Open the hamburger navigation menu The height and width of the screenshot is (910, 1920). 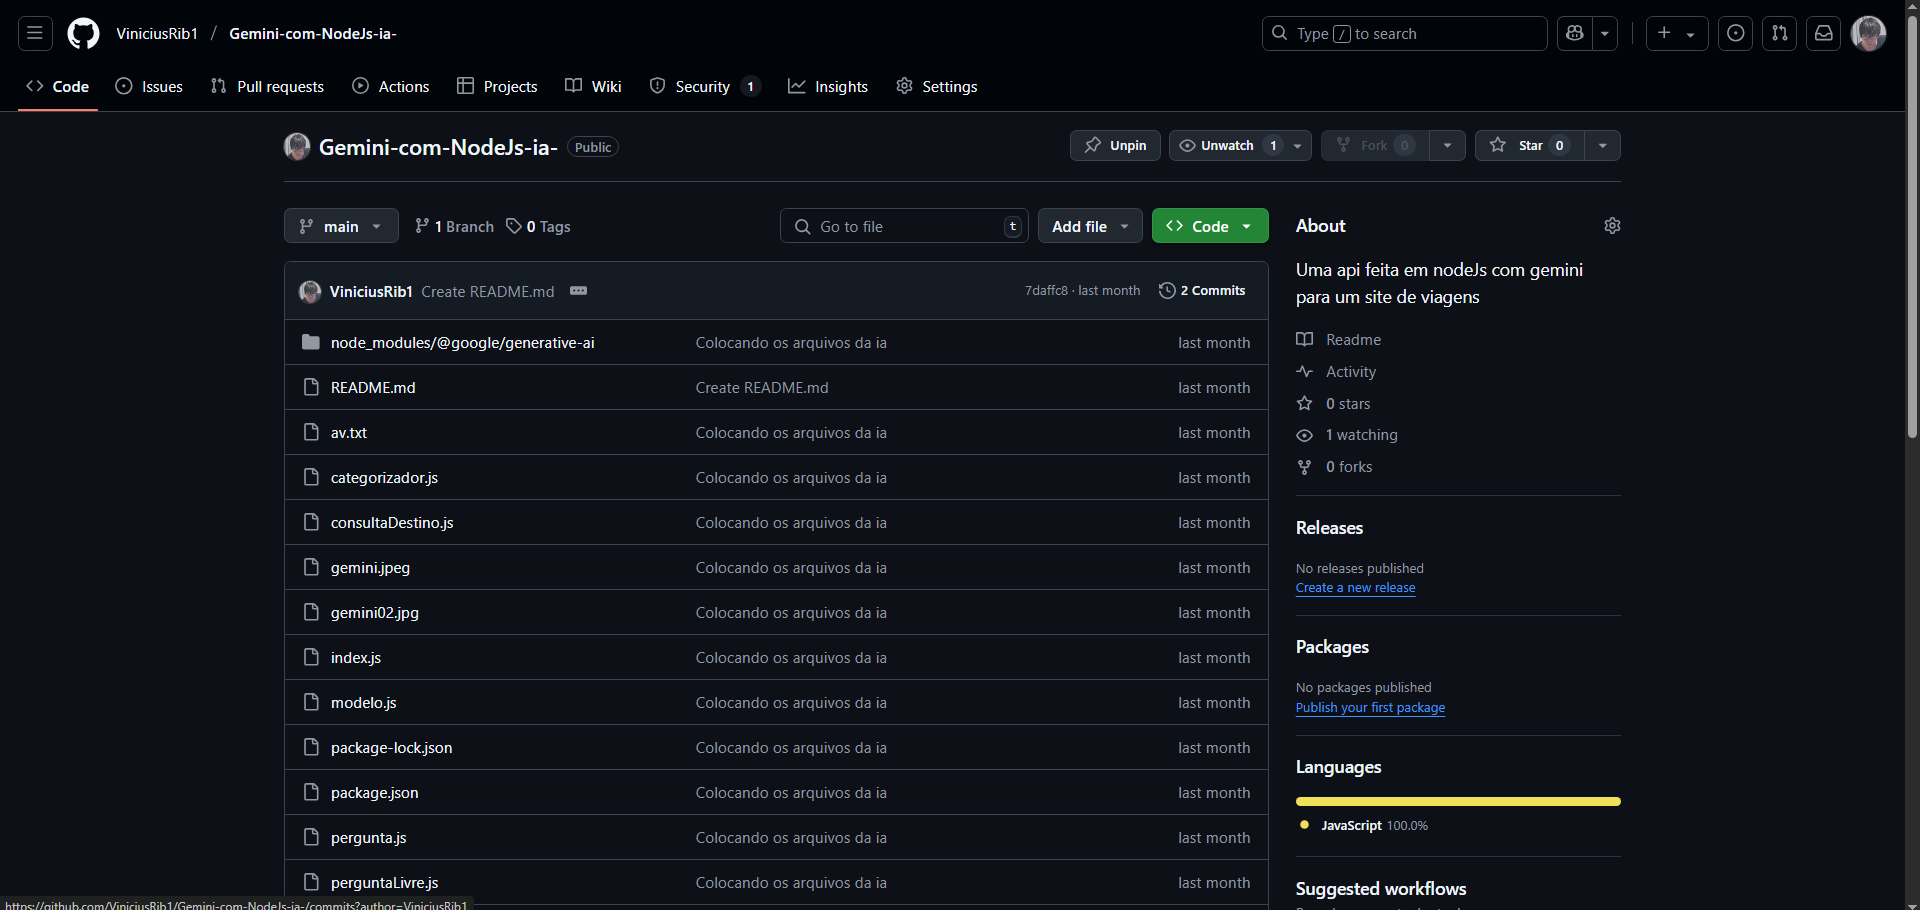[x=35, y=34]
